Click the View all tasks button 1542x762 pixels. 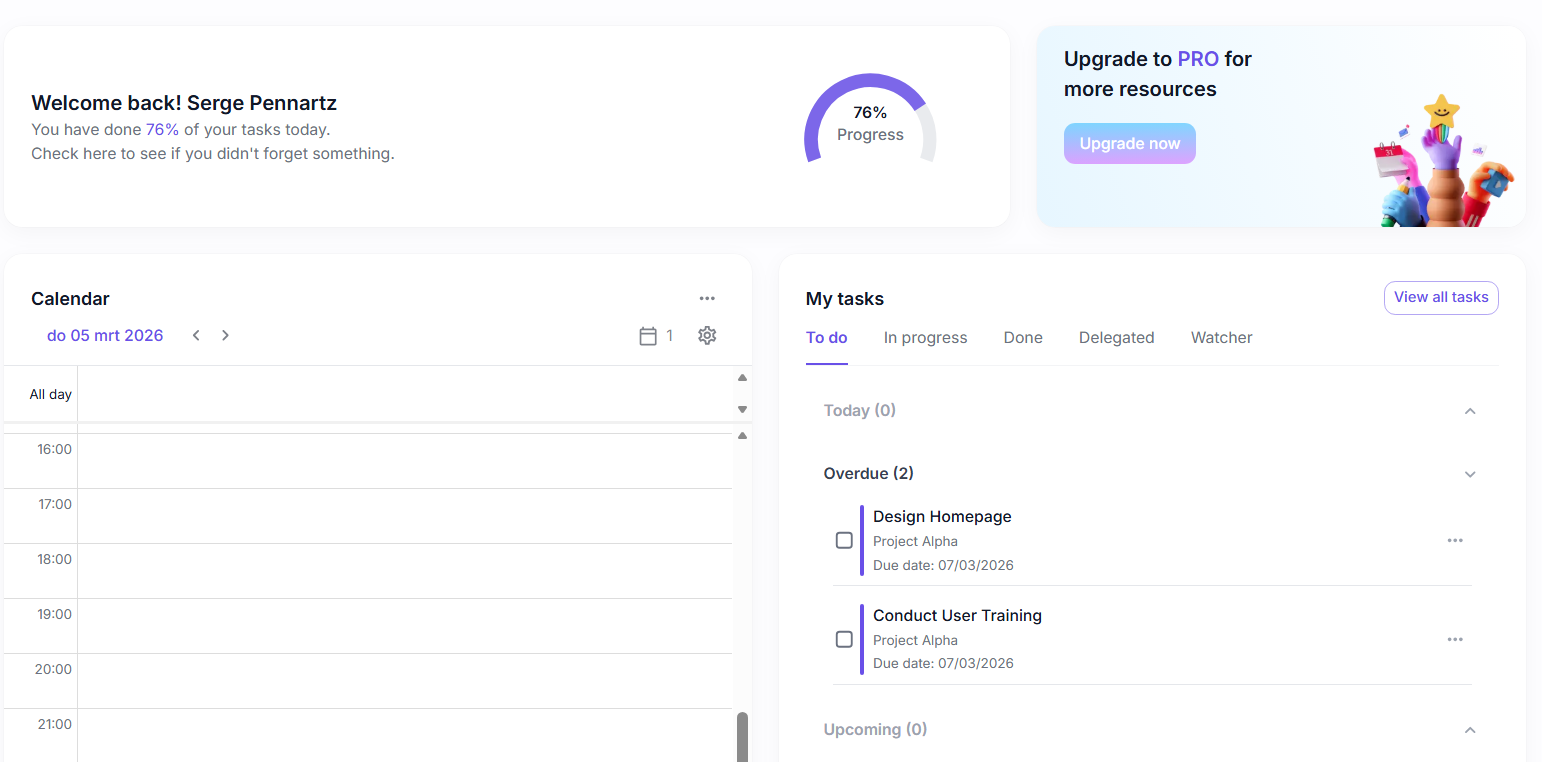tap(1441, 297)
